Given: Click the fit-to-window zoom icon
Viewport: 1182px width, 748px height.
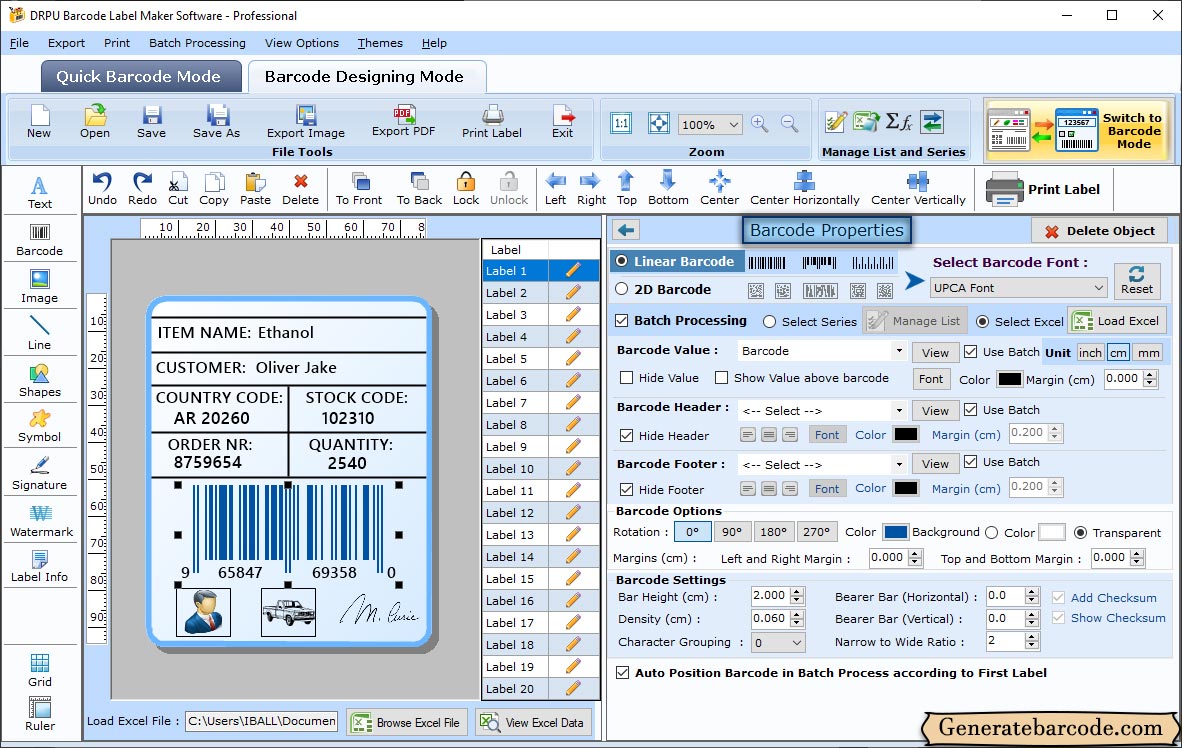Looking at the screenshot, I should [658, 123].
